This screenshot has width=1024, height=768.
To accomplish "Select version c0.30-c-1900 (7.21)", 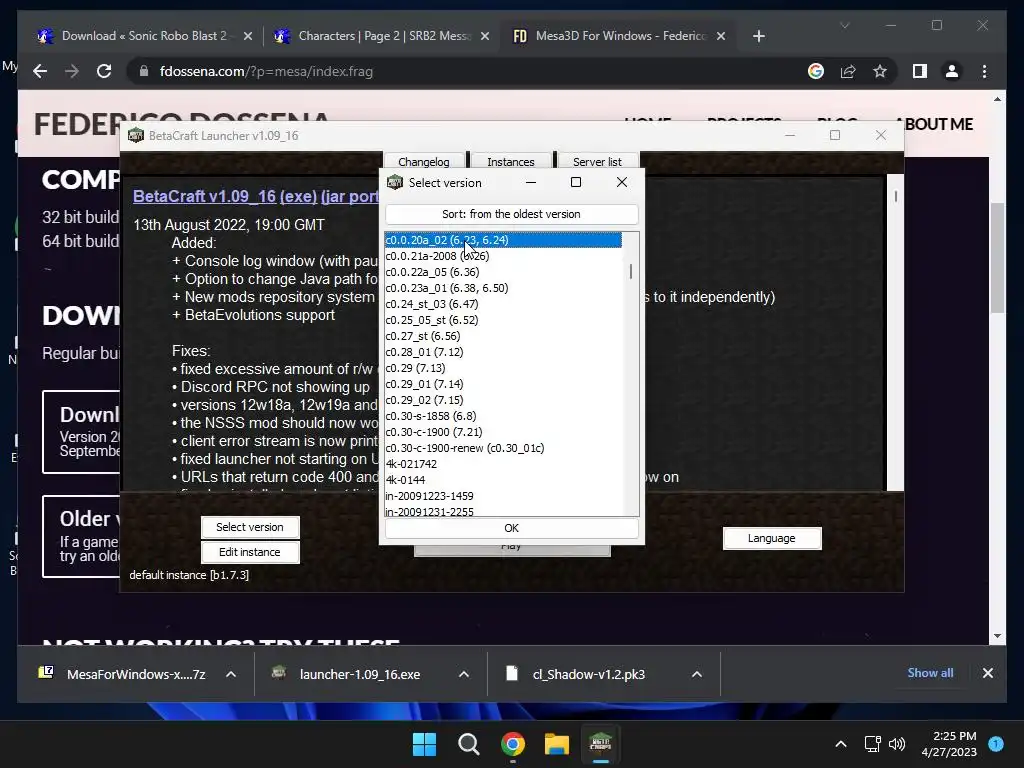I will (503, 432).
